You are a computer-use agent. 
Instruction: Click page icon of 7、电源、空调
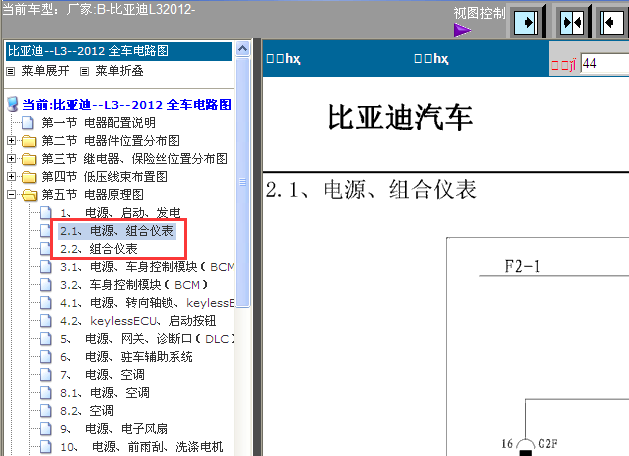point(46,375)
